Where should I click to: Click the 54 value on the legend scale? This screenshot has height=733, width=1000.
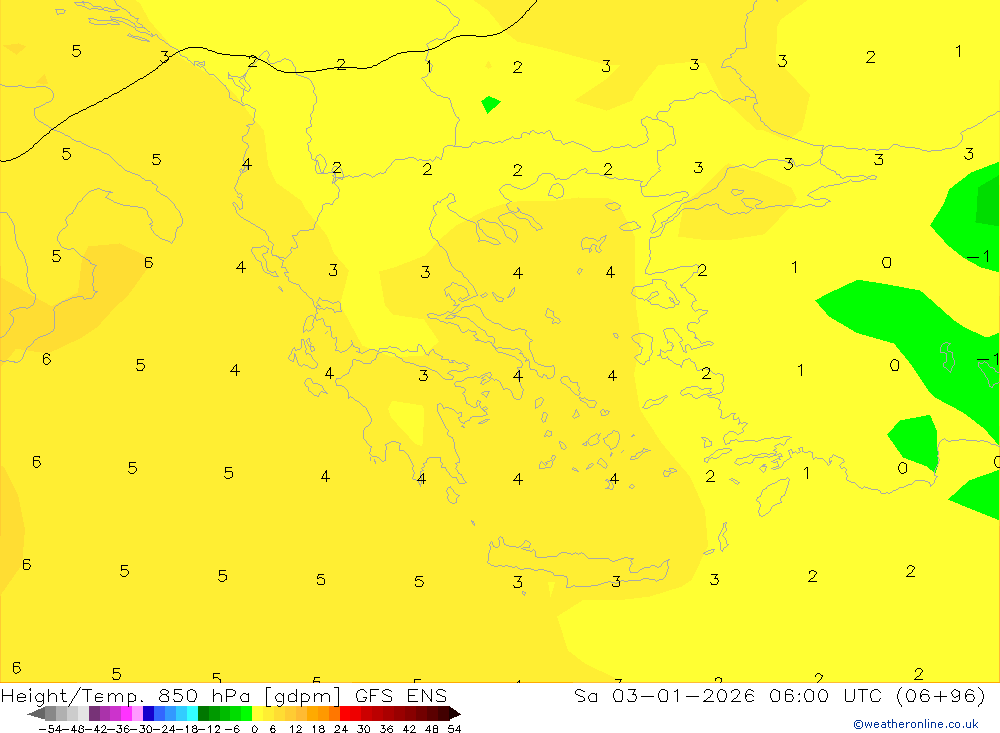coord(454,729)
